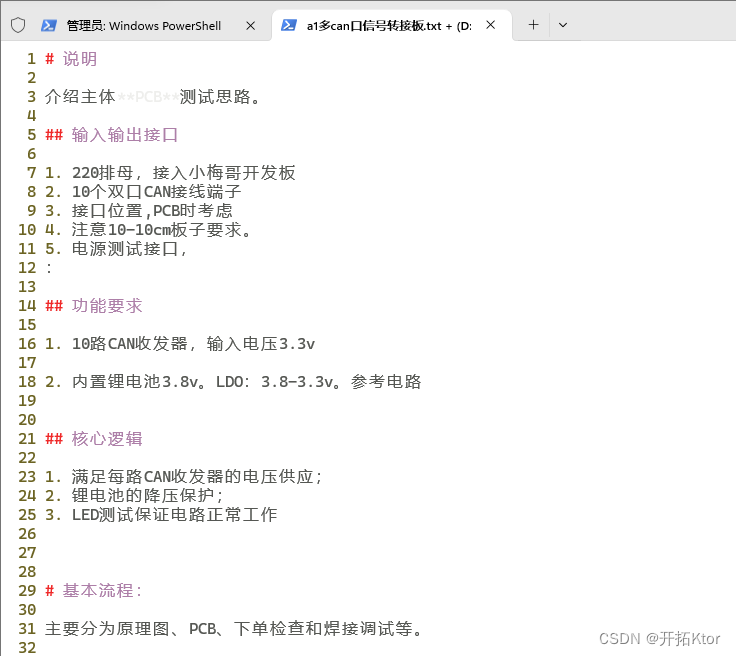Click the heading '# 基本流程:'

coord(93,591)
